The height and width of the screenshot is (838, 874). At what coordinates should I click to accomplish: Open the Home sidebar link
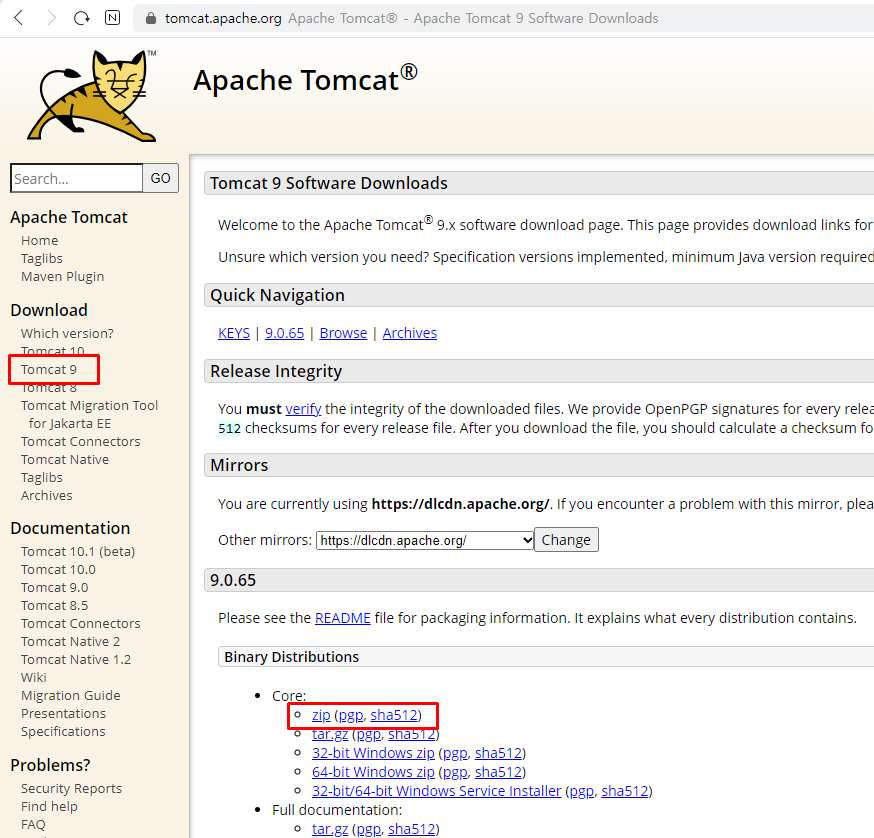coord(40,240)
